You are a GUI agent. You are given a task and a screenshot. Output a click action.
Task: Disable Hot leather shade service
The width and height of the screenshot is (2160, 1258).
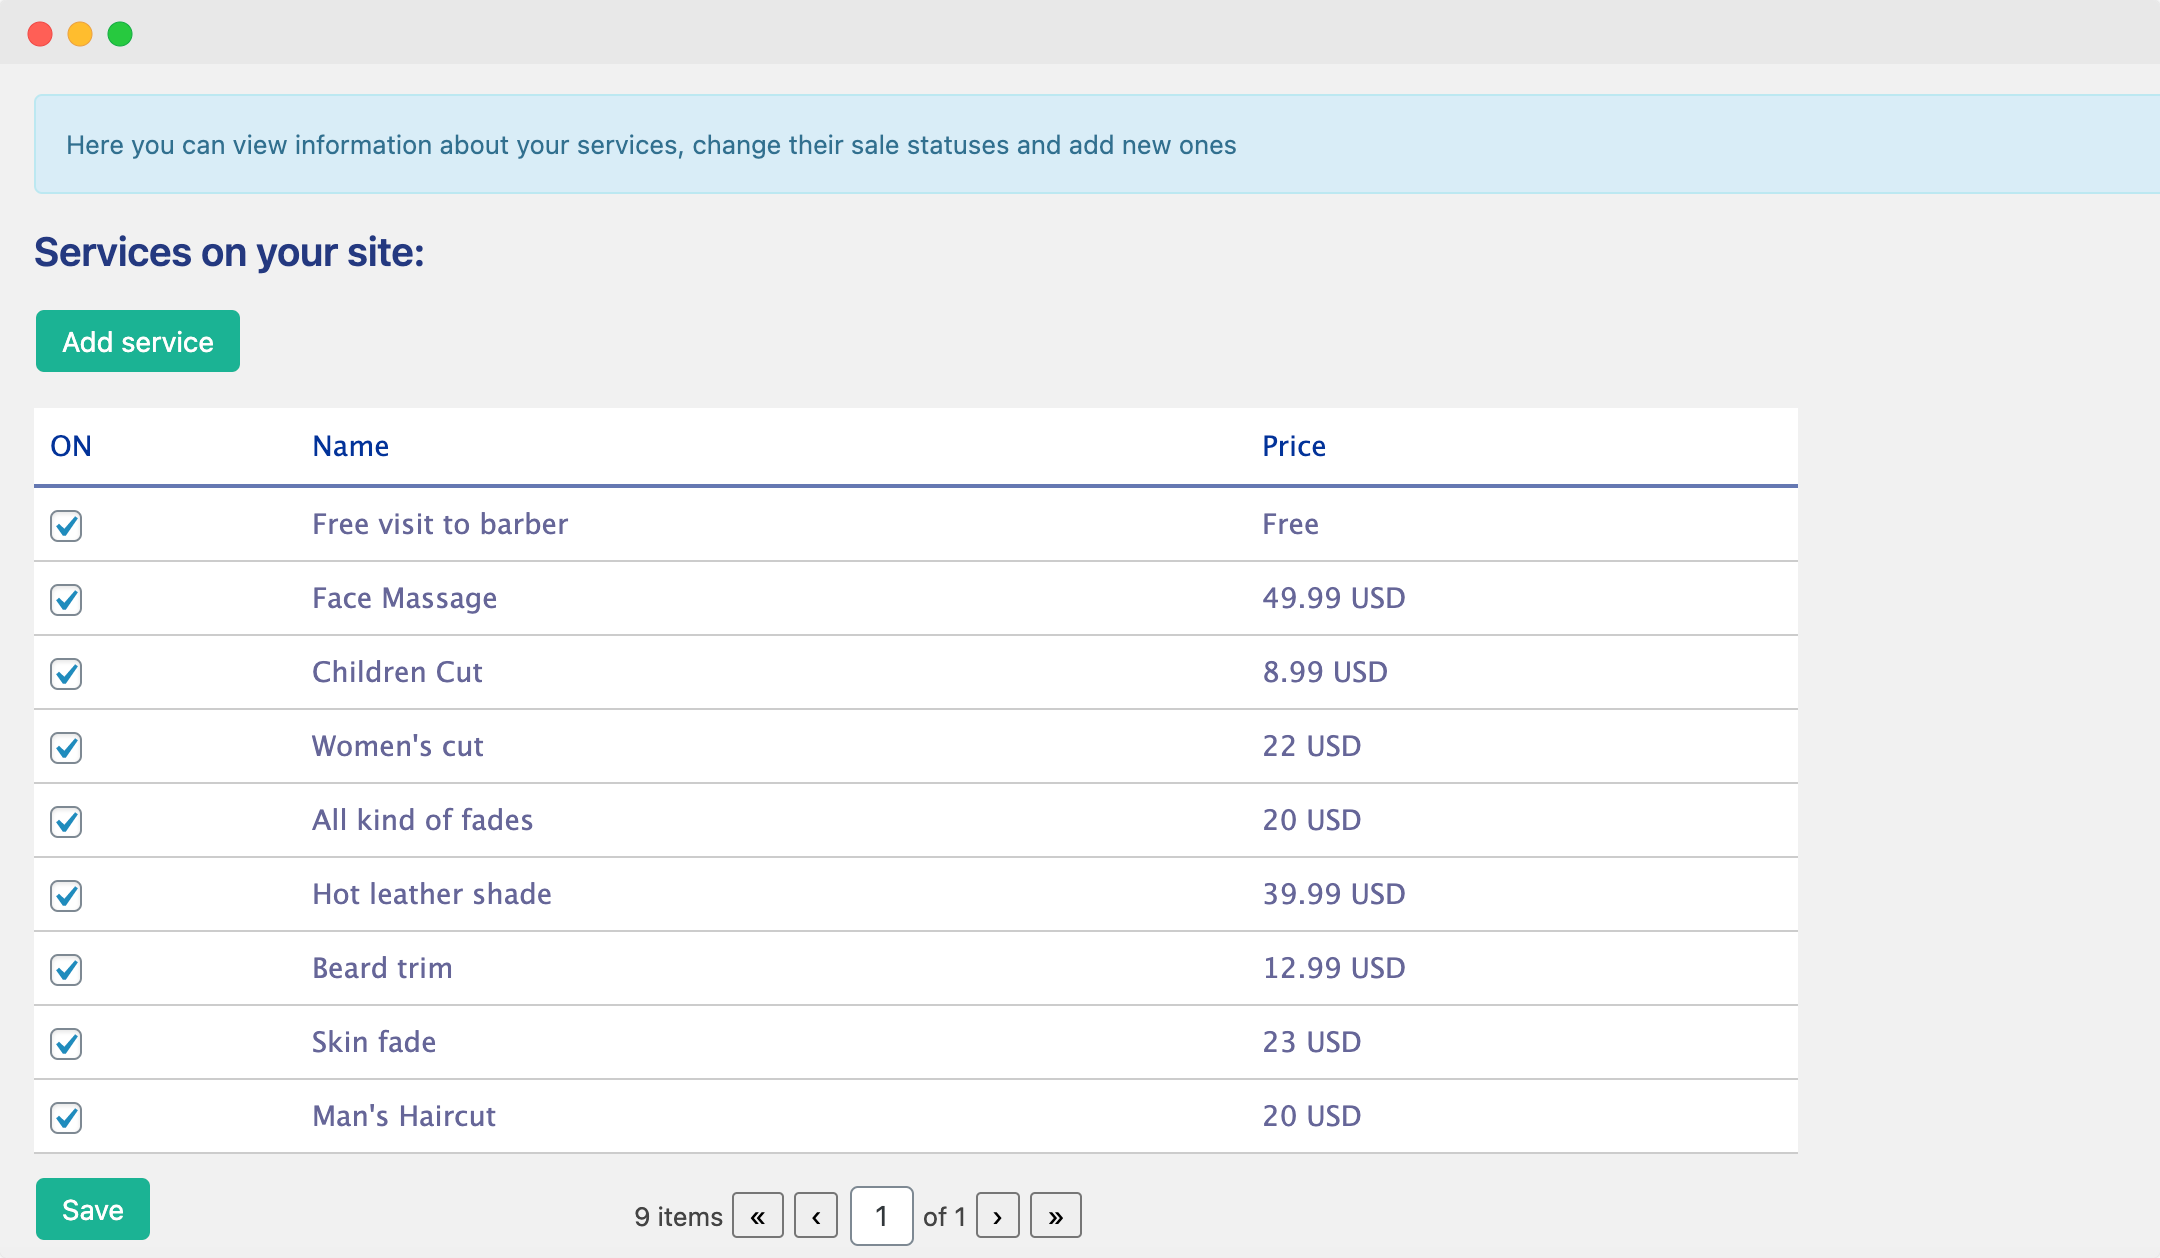[x=66, y=895]
